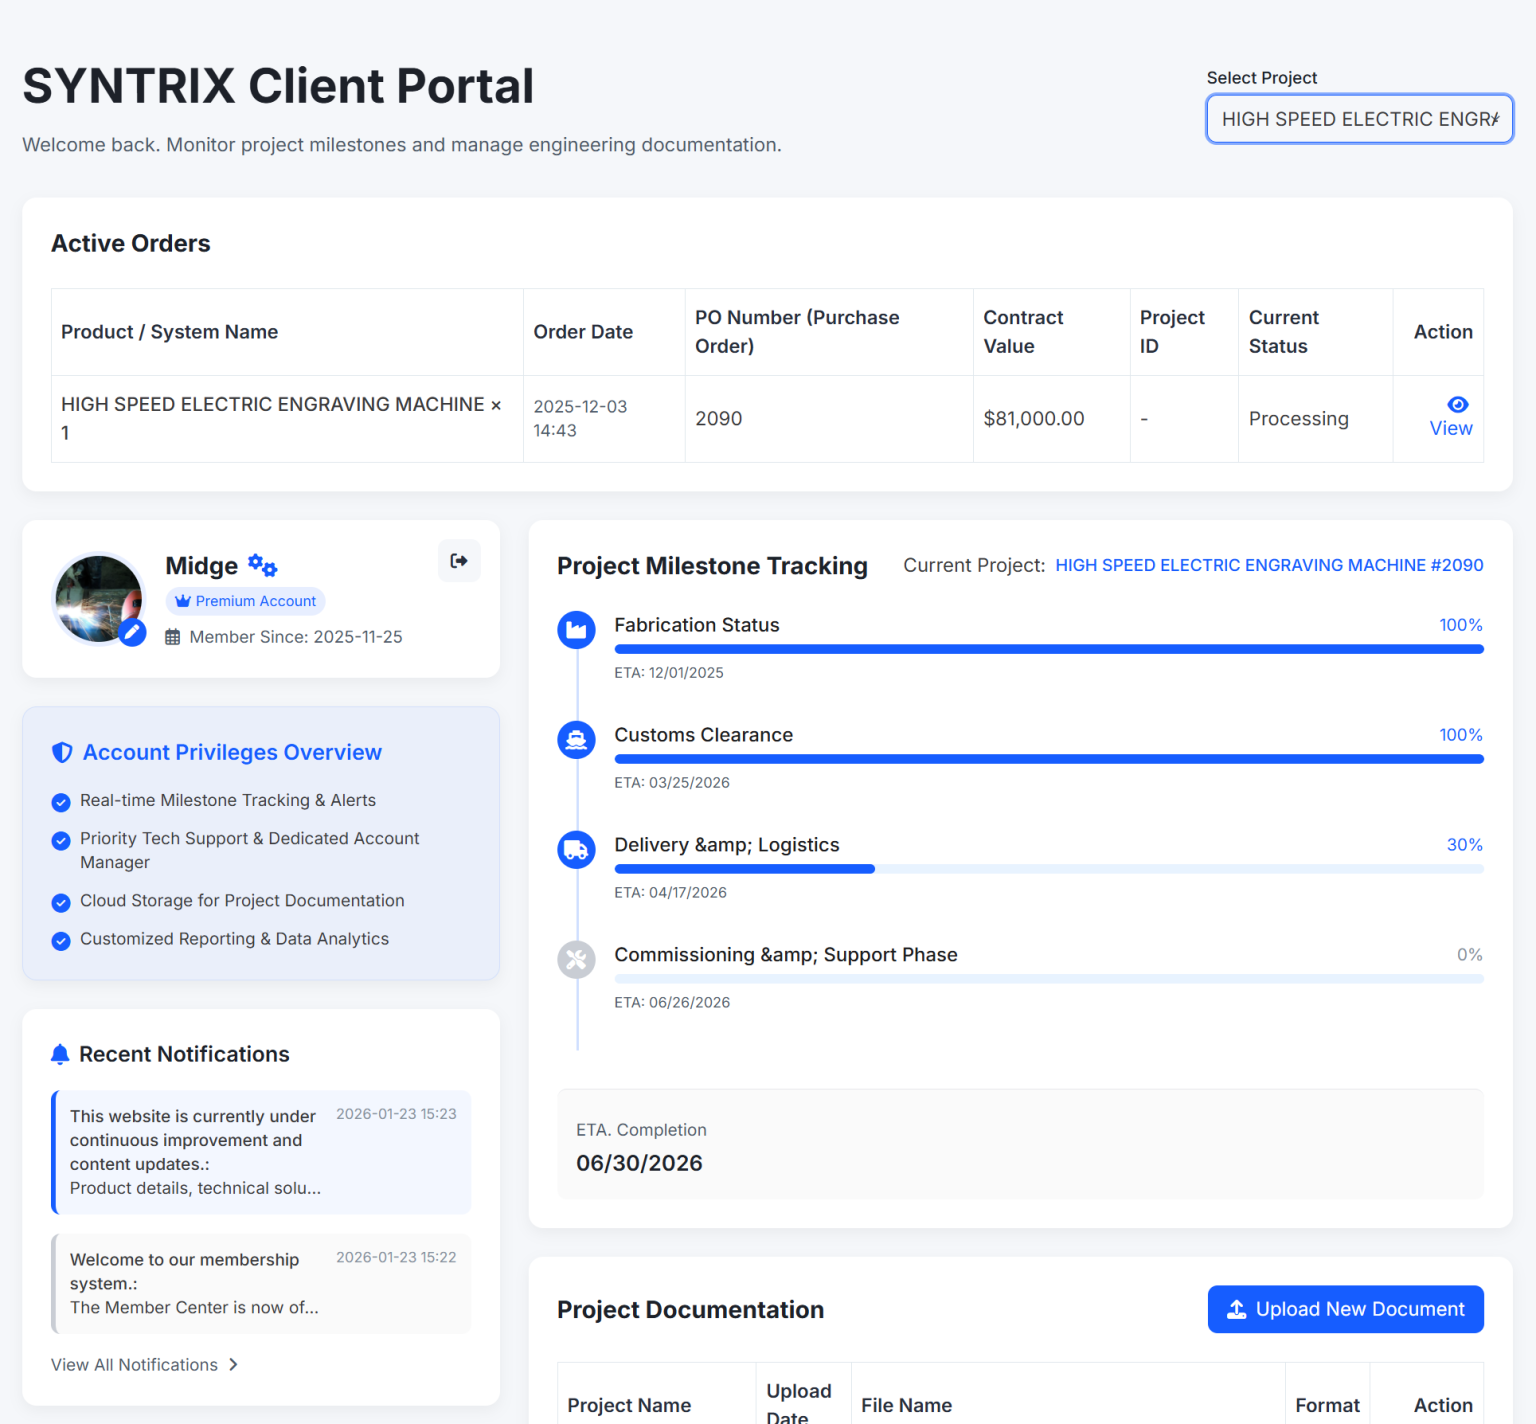Click the Customs Clearance ship icon
The height and width of the screenshot is (1424, 1536).
tap(576, 740)
